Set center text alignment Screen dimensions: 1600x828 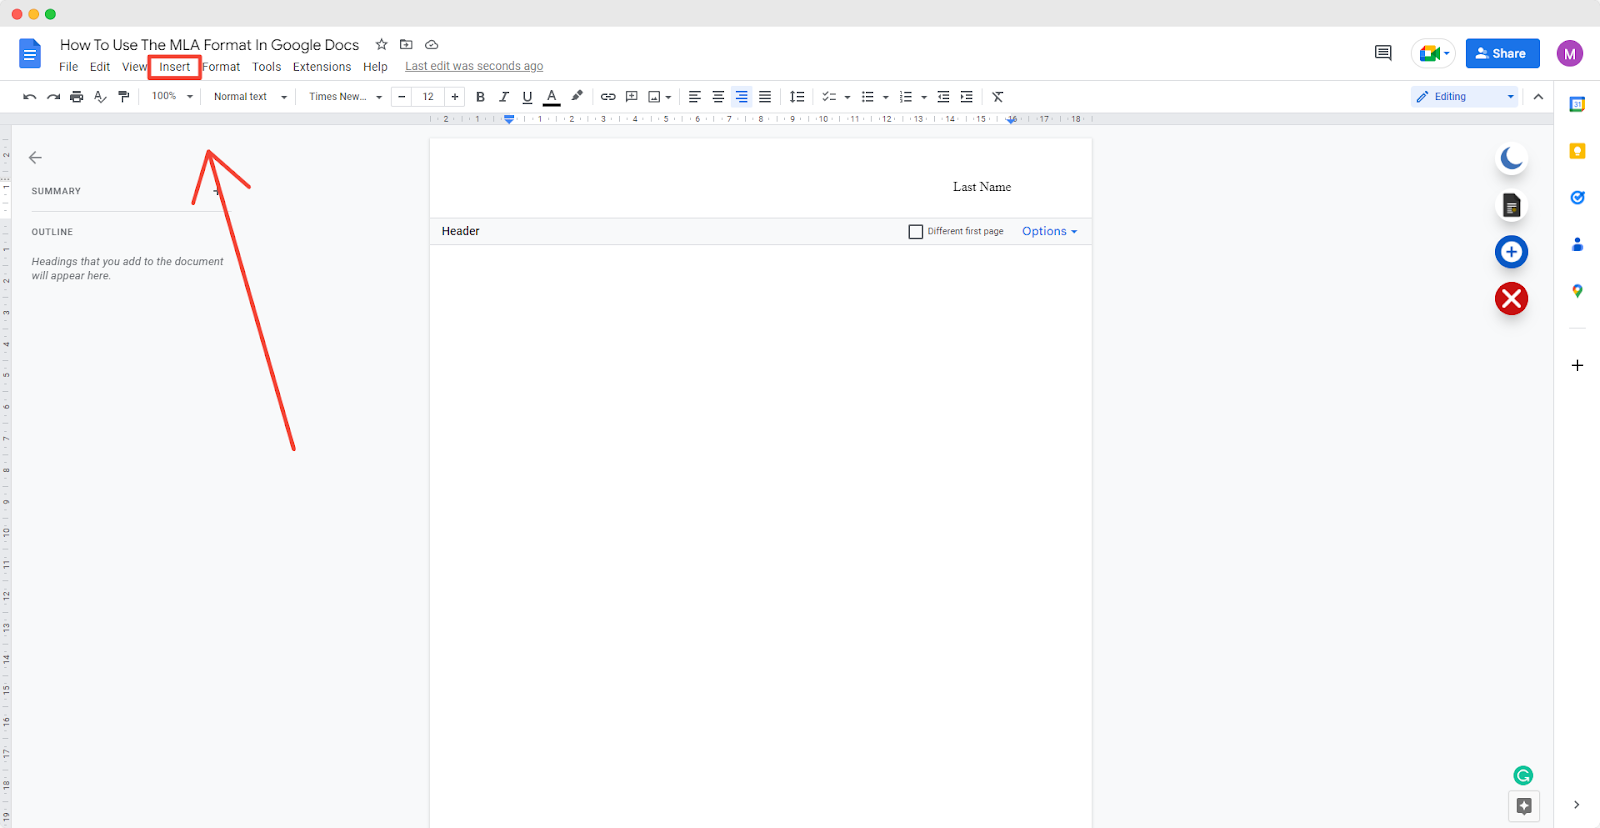[x=718, y=97]
